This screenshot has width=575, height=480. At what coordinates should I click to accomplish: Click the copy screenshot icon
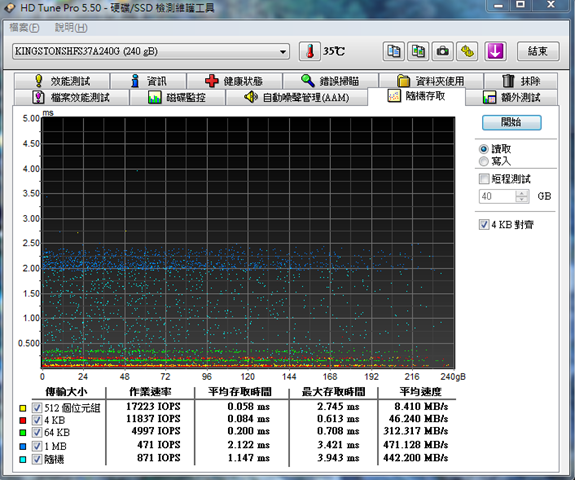[x=418, y=51]
